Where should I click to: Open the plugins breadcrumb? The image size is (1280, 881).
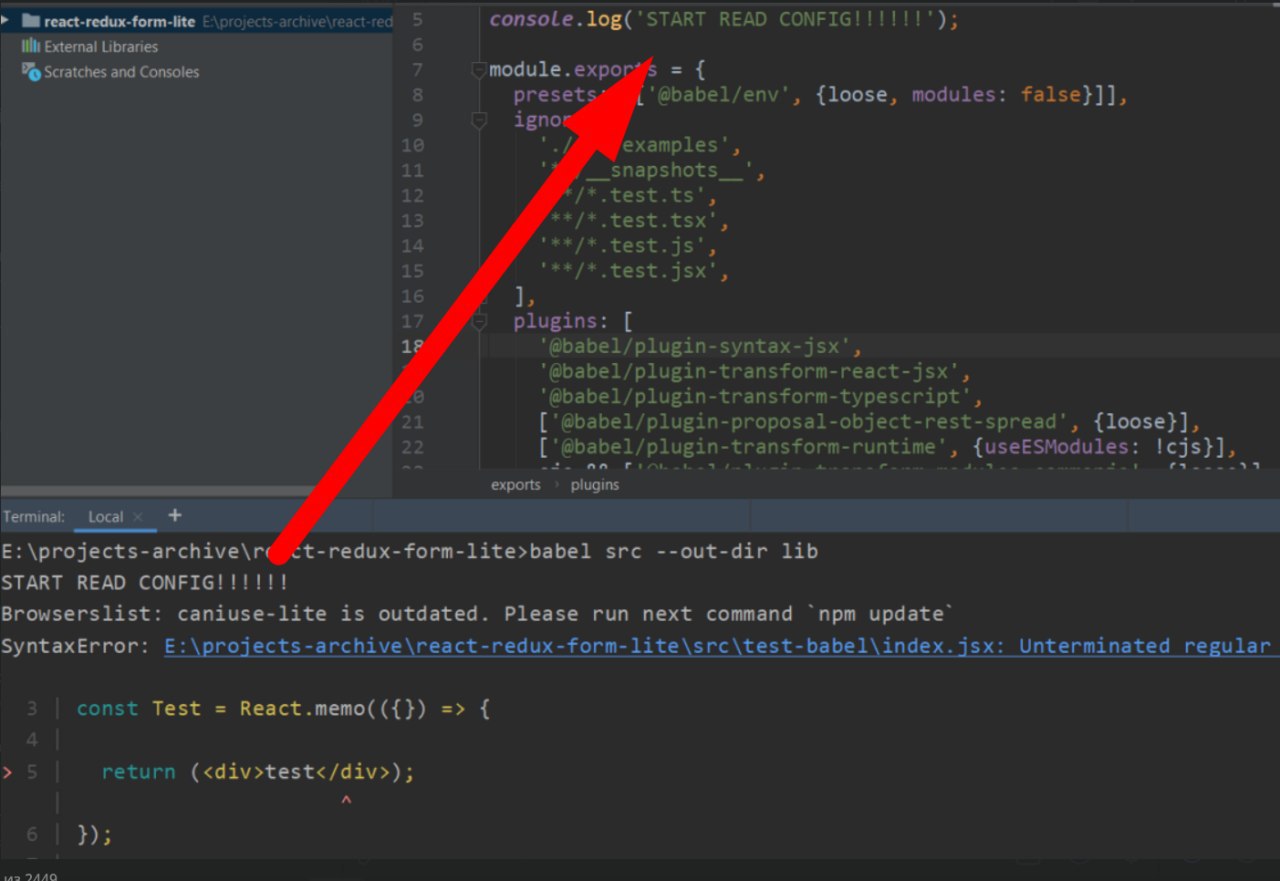(595, 485)
